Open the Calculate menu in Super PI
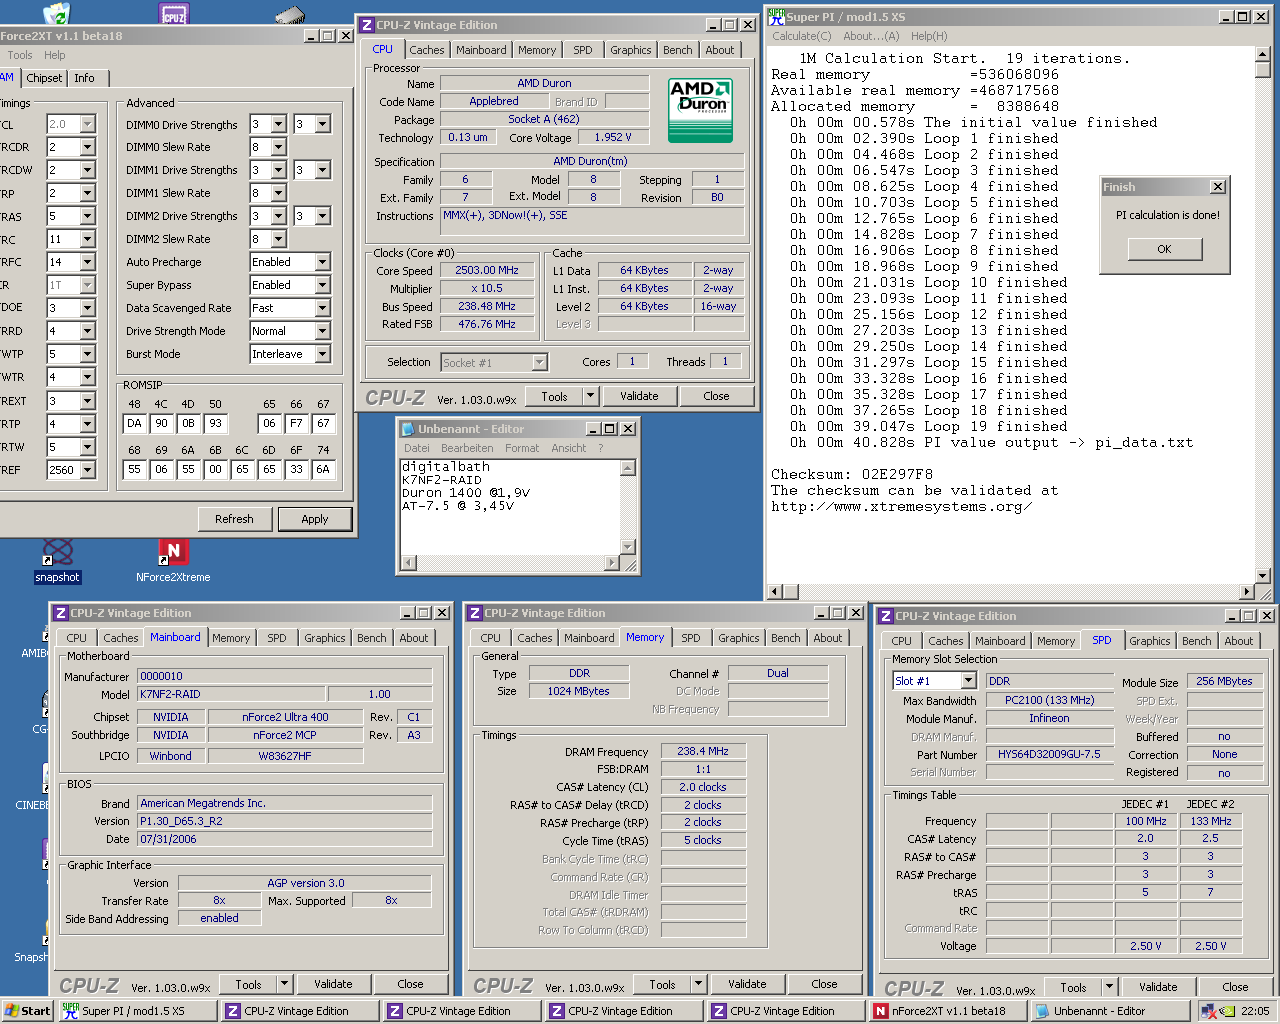 [801, 36]
